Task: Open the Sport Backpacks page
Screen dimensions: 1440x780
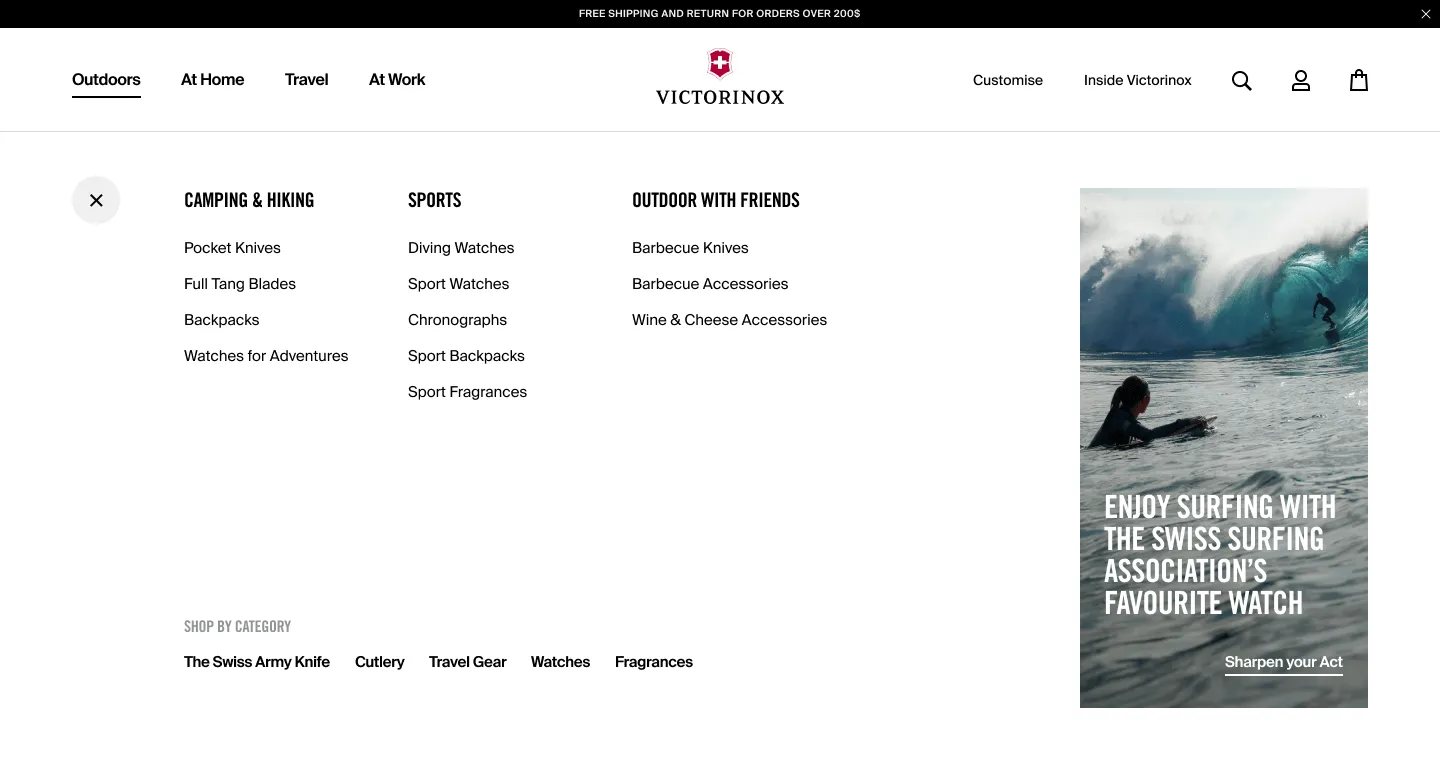Action: click(466, 355)
